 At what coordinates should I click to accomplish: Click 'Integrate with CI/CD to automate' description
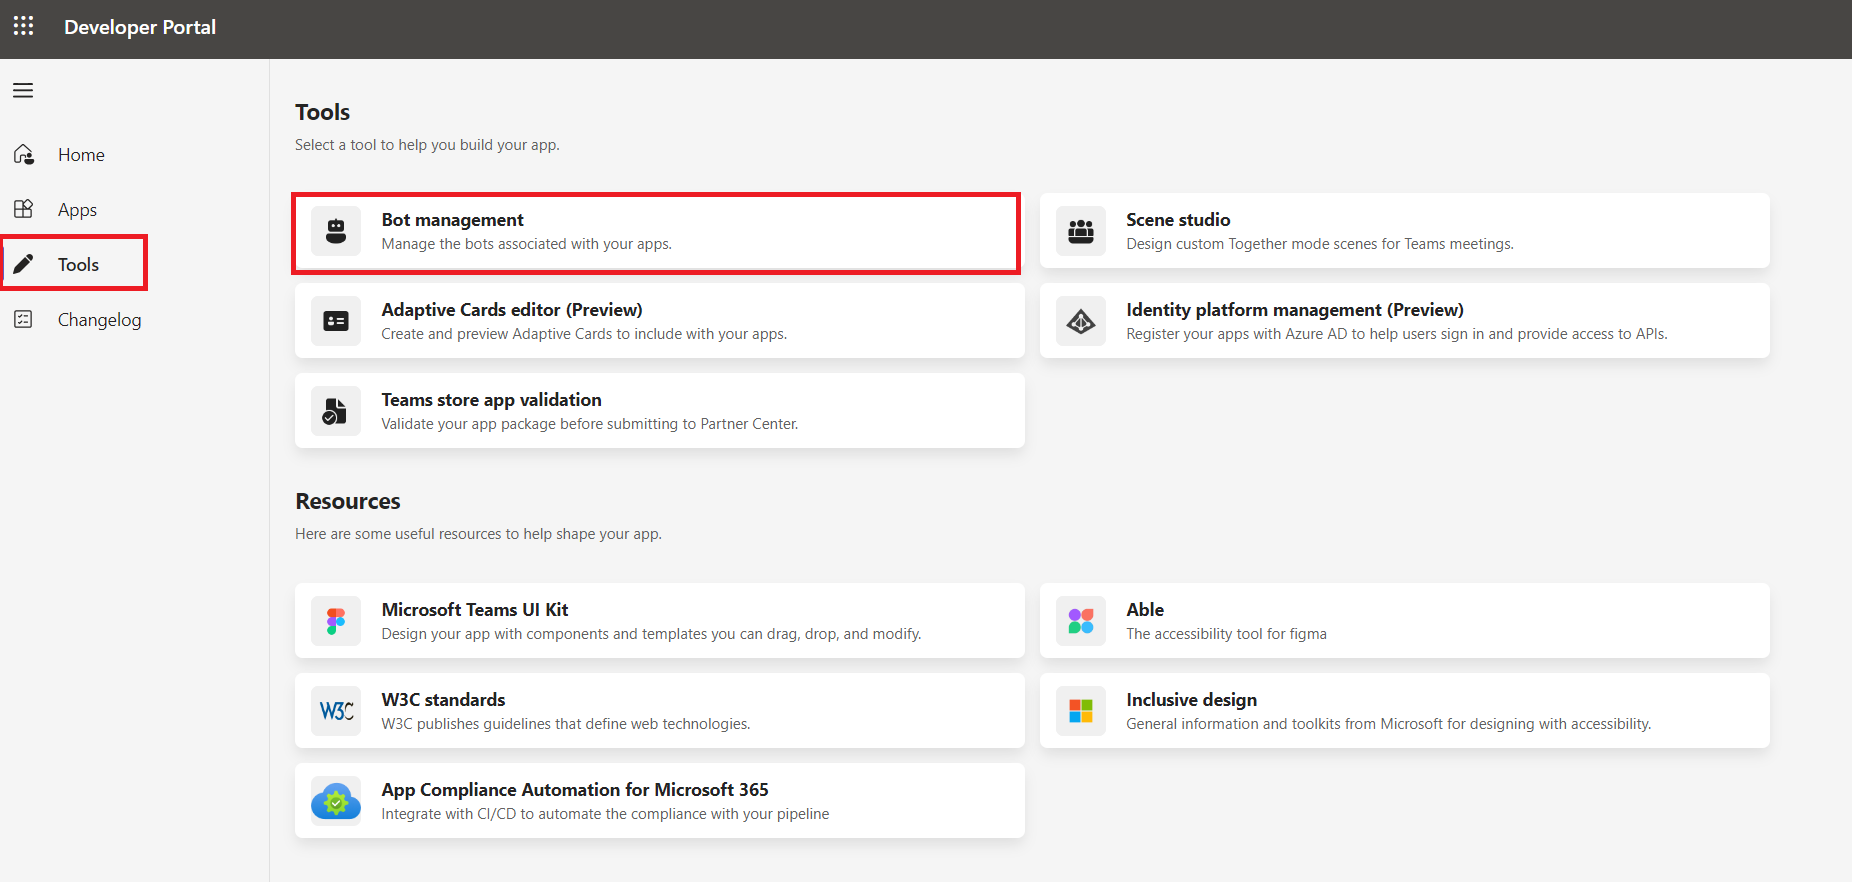click(605, 814)
